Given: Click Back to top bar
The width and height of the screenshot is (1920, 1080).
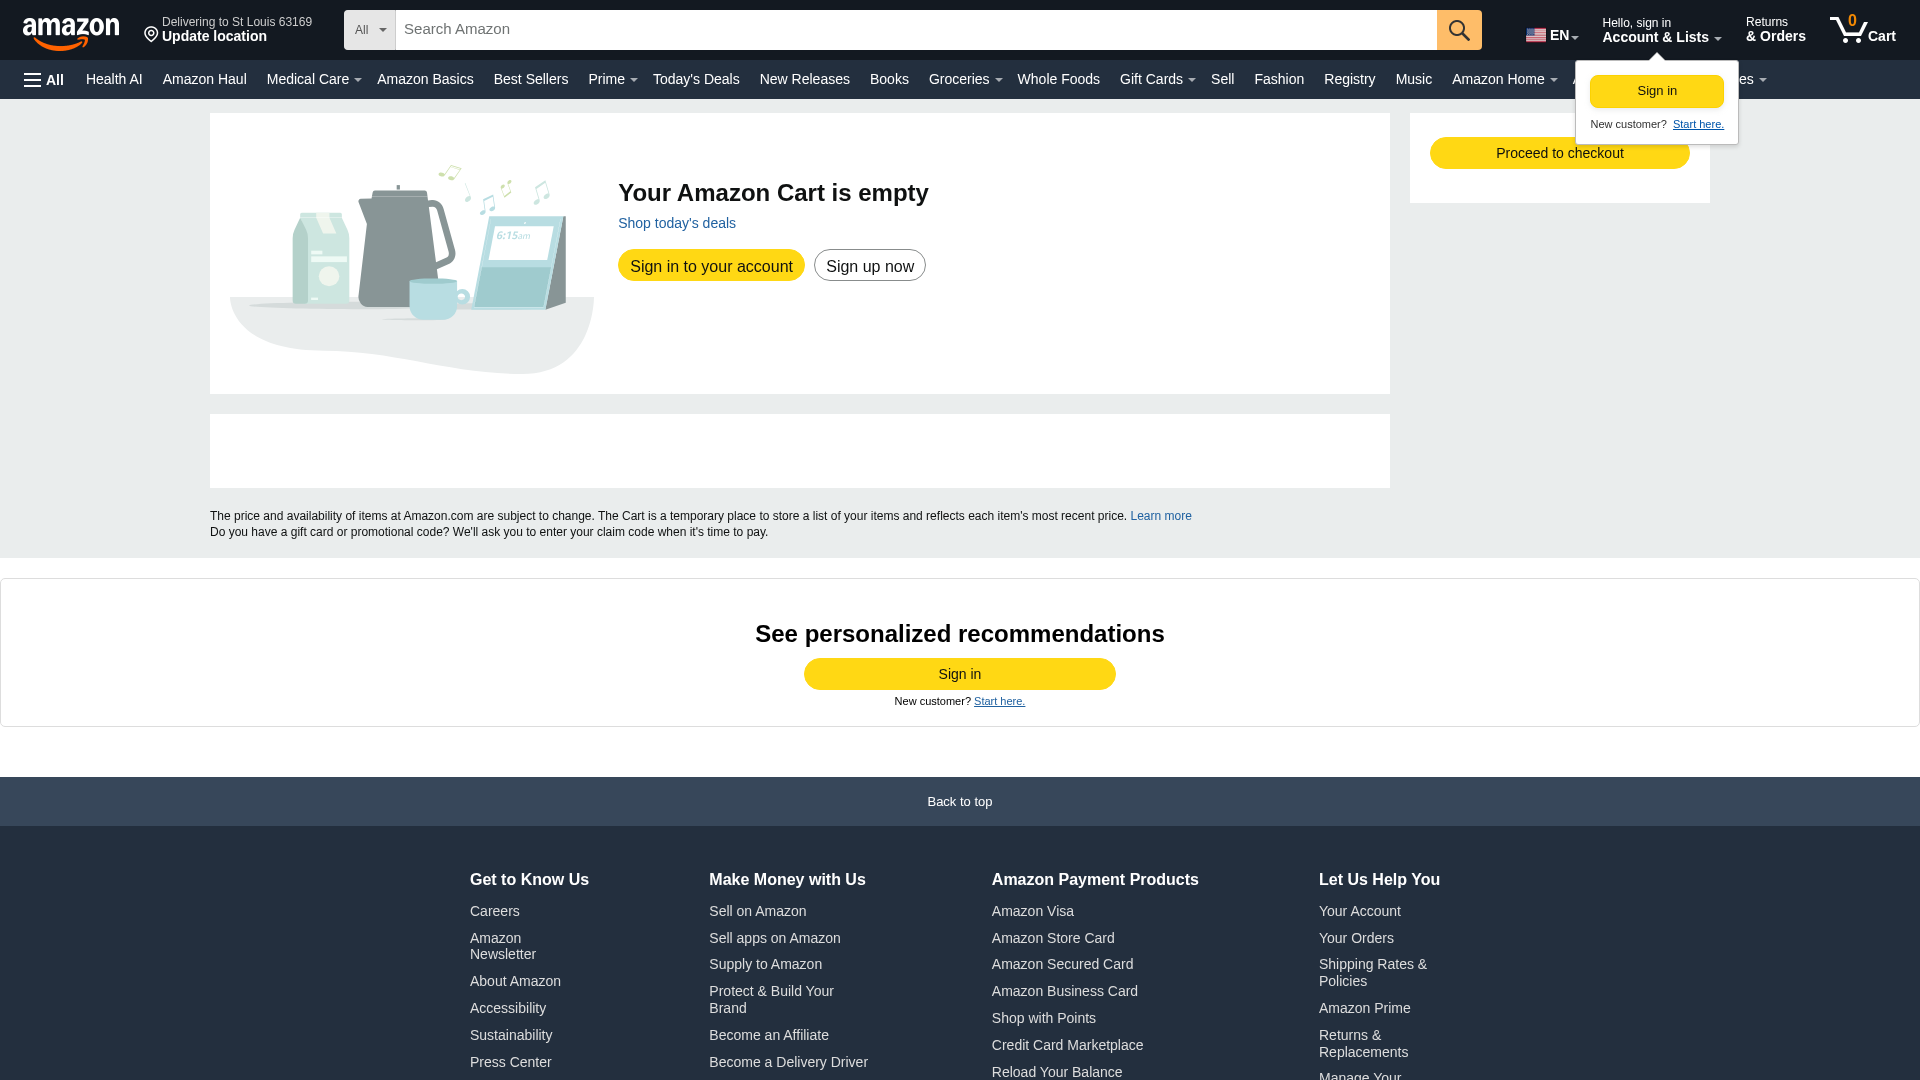Looking at the screenshot, I should click(x=960, y=802).
